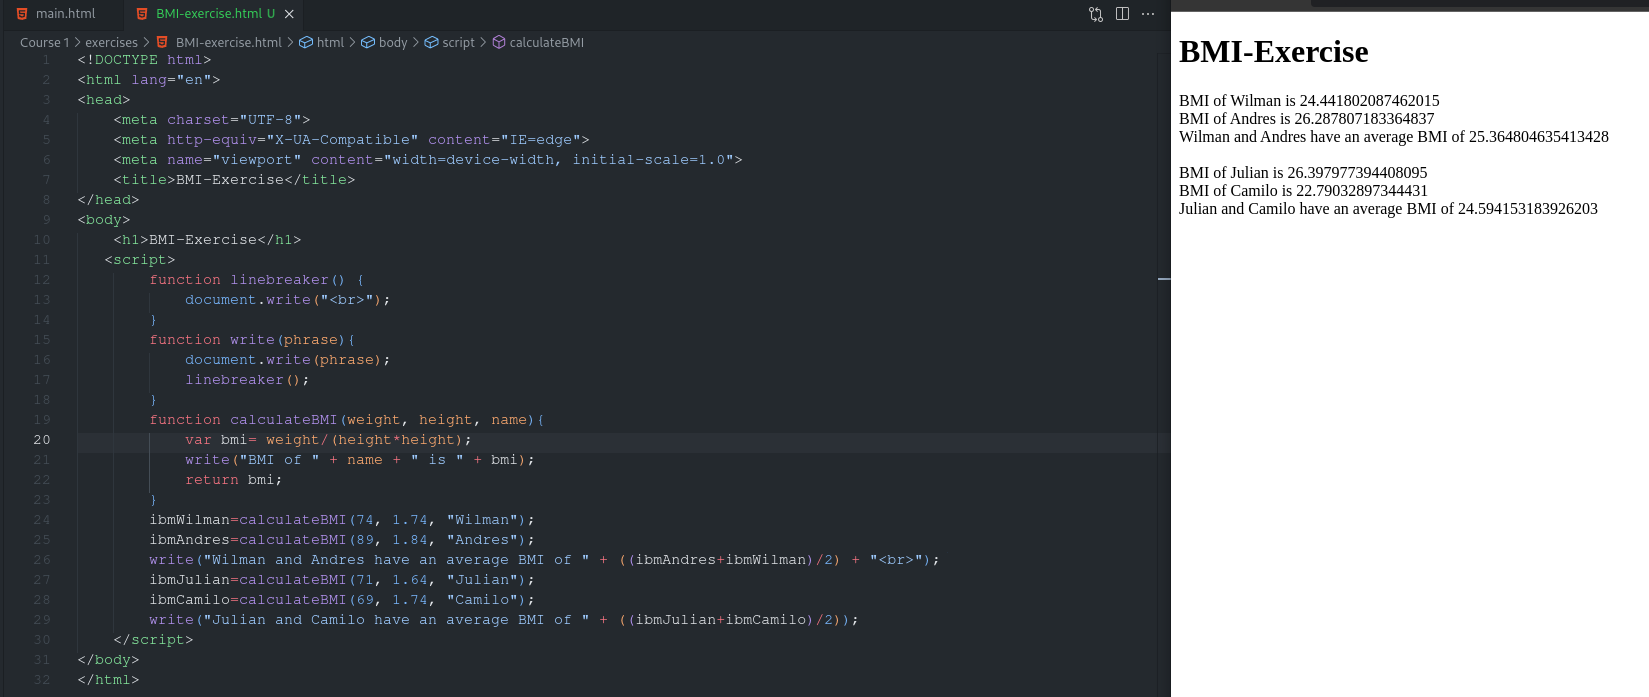Viewport: 1649px width, 697px height.
Task: Open the script breadcrumb symbol dropdown
Action: (x=458, y=42)
